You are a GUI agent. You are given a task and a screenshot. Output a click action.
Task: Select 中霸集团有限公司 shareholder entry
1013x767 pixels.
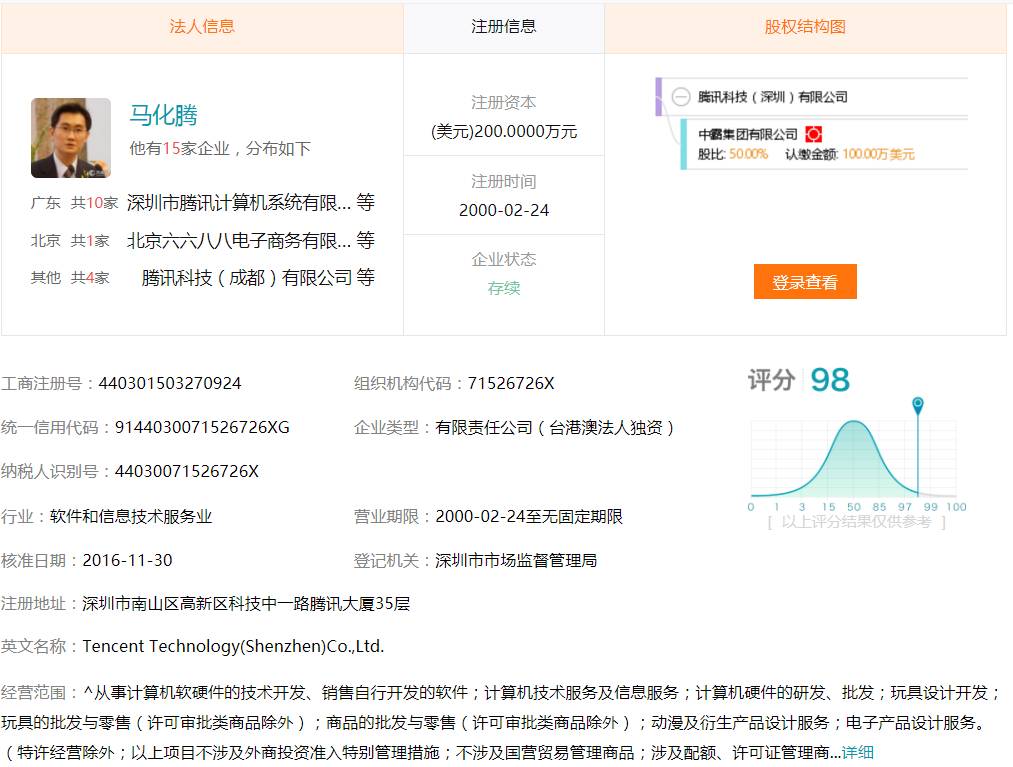[x=747, y=134]
